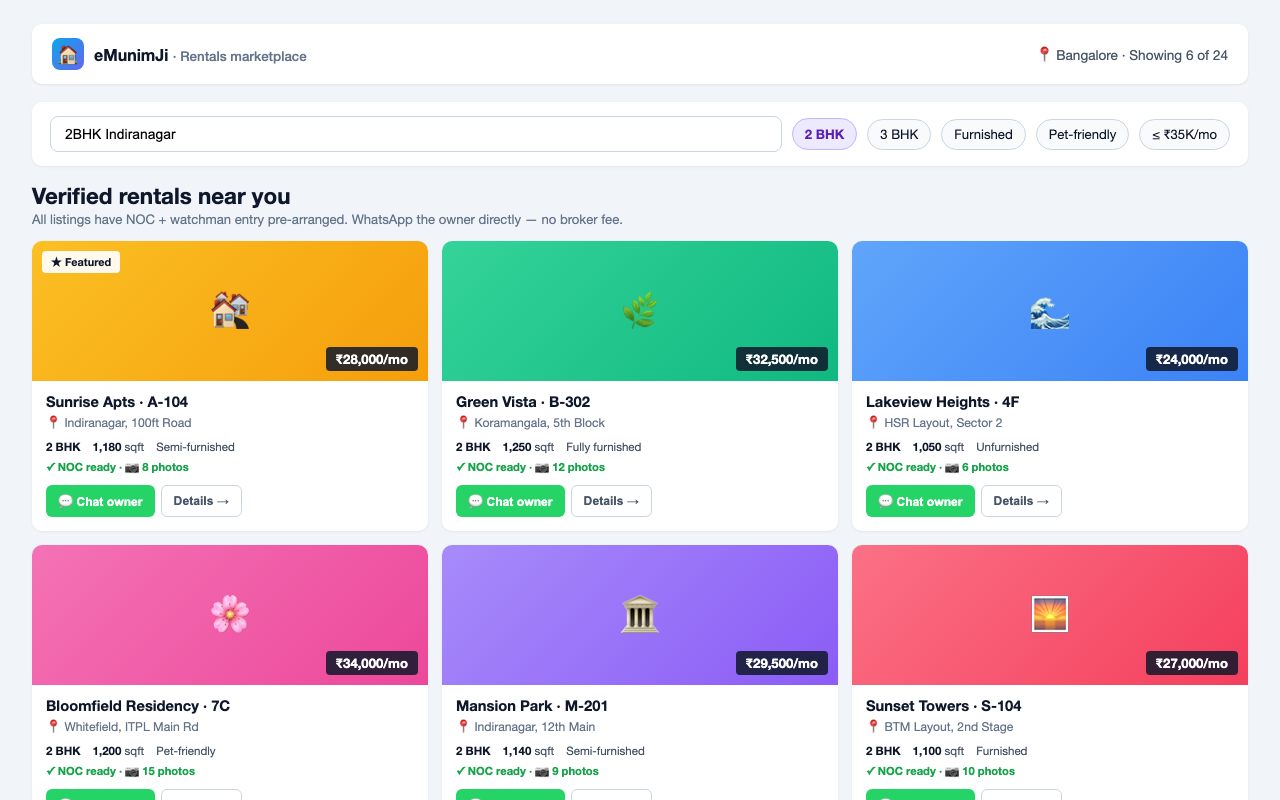The height and width of the screenshot is (800, 1280).
Task: Click the Unfurnished label on Lakeview Heights
Action: click(x=1008, y=447)
